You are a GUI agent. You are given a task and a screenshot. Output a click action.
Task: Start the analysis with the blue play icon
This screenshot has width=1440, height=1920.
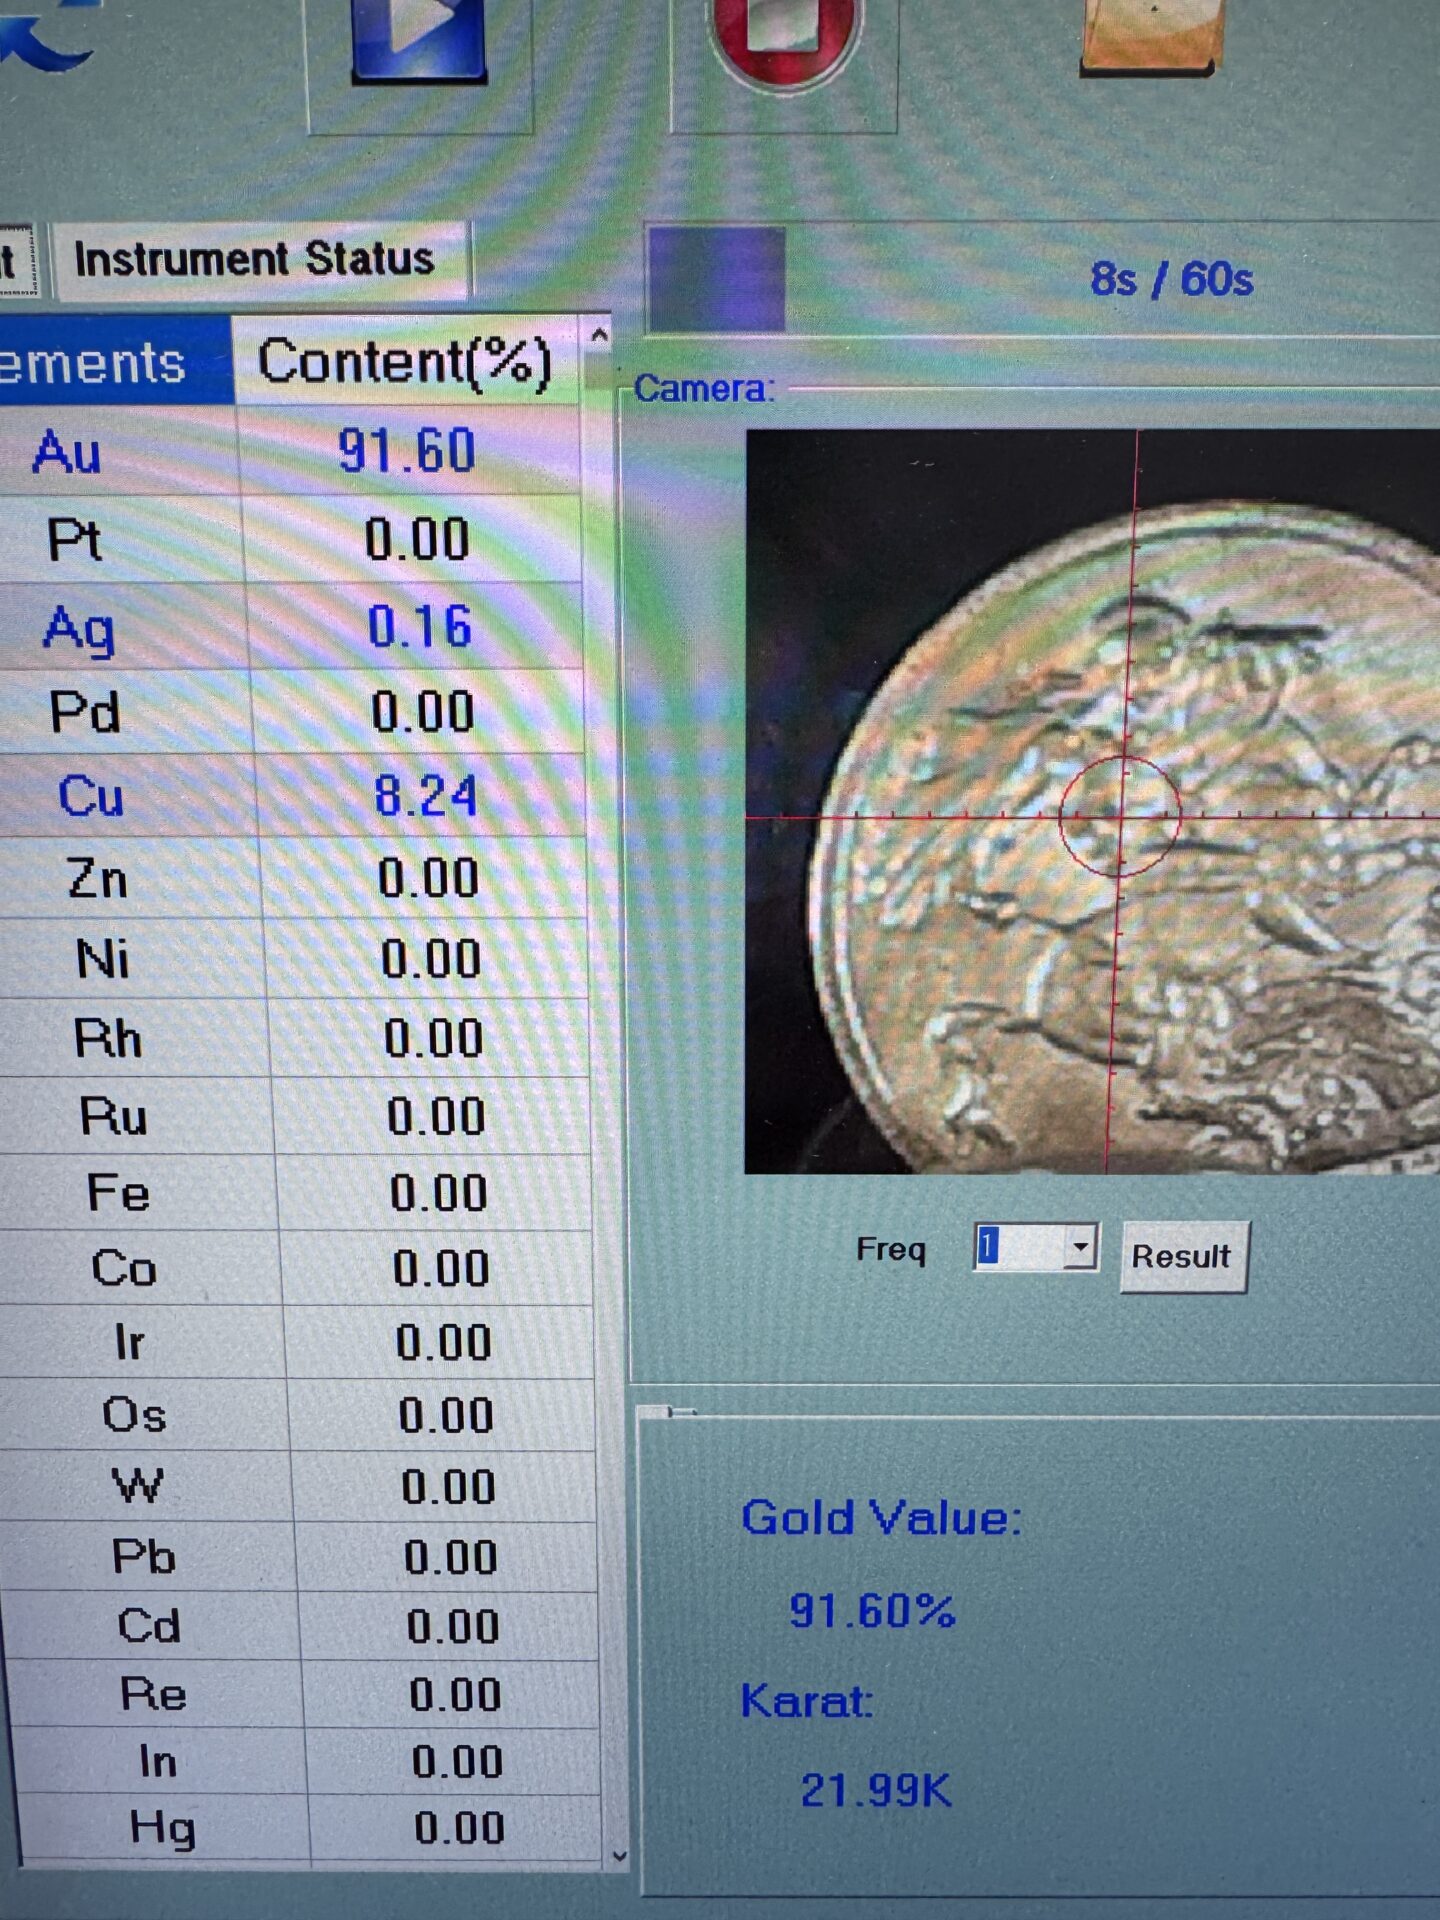(x=419, y=40)
